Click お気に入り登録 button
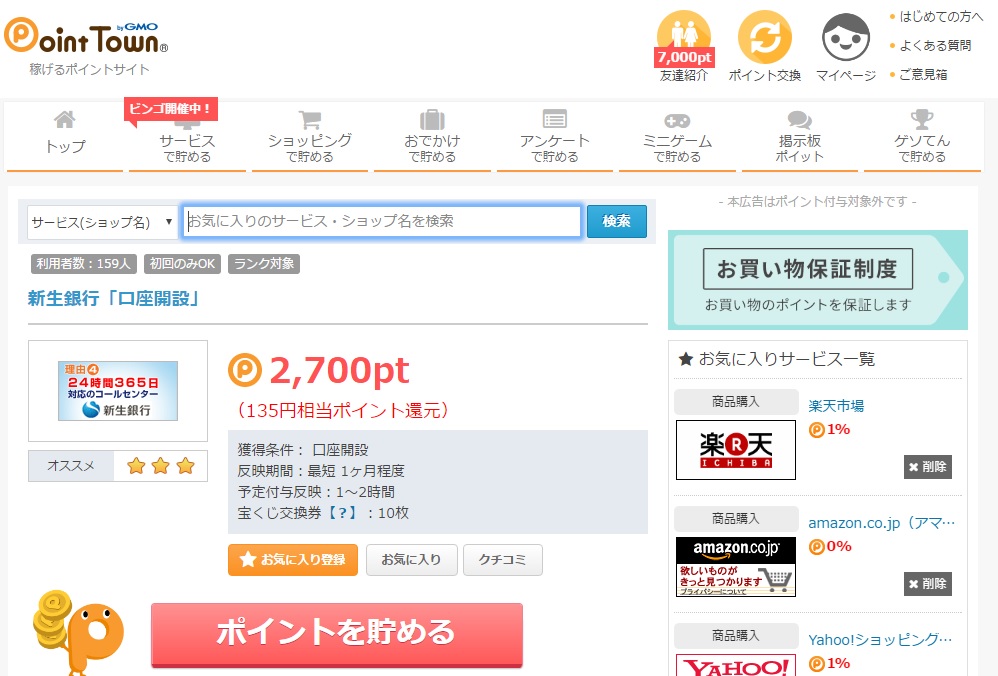The image size is (998, 676). coord(293,560)
